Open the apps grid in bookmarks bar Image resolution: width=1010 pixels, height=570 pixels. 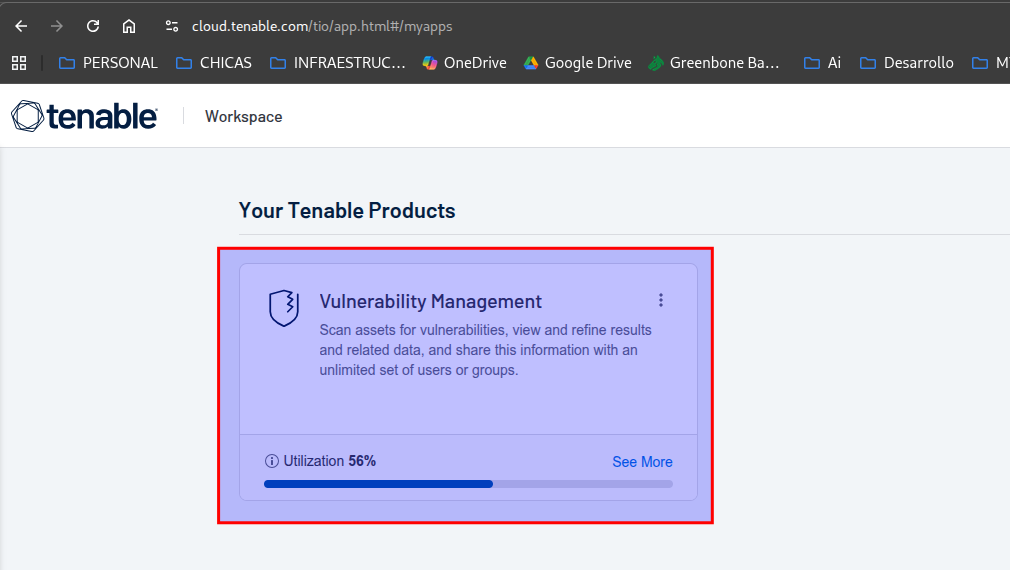[x=19, y=63]
